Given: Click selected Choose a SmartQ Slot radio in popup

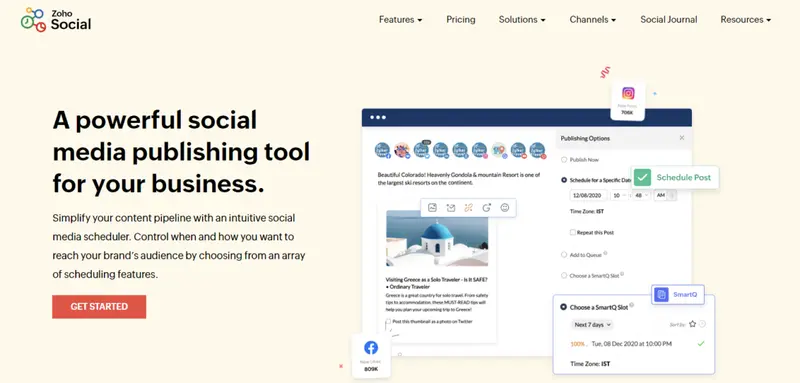Looking at the screenshot, I should 563,307.
